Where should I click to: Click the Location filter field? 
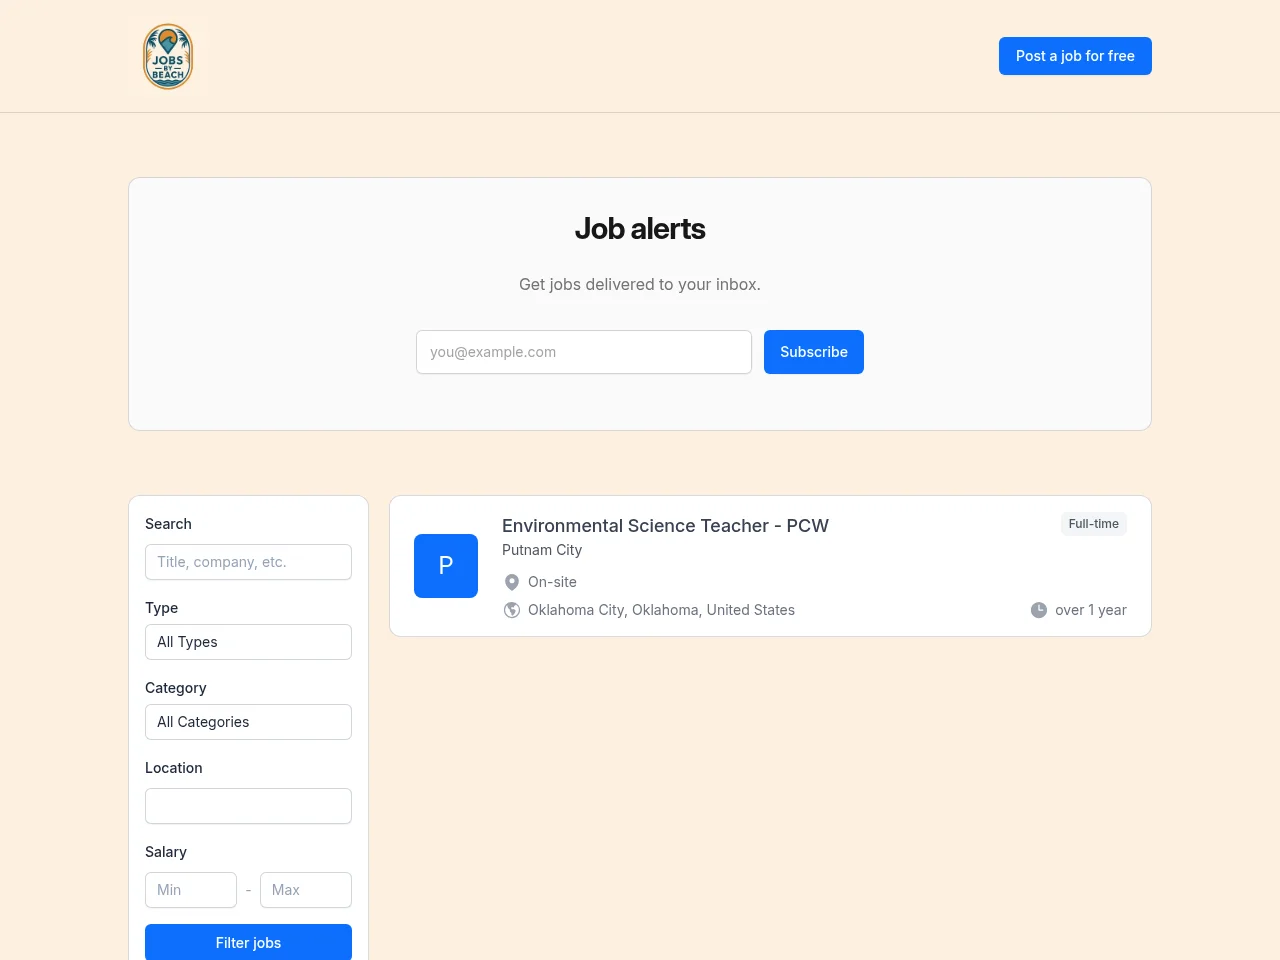[248, 806]
